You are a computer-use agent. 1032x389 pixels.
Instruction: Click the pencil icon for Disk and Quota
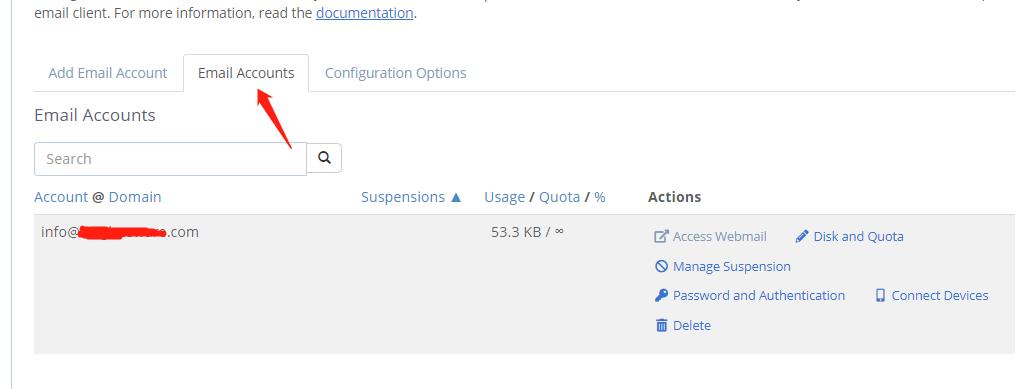point(802,236)
